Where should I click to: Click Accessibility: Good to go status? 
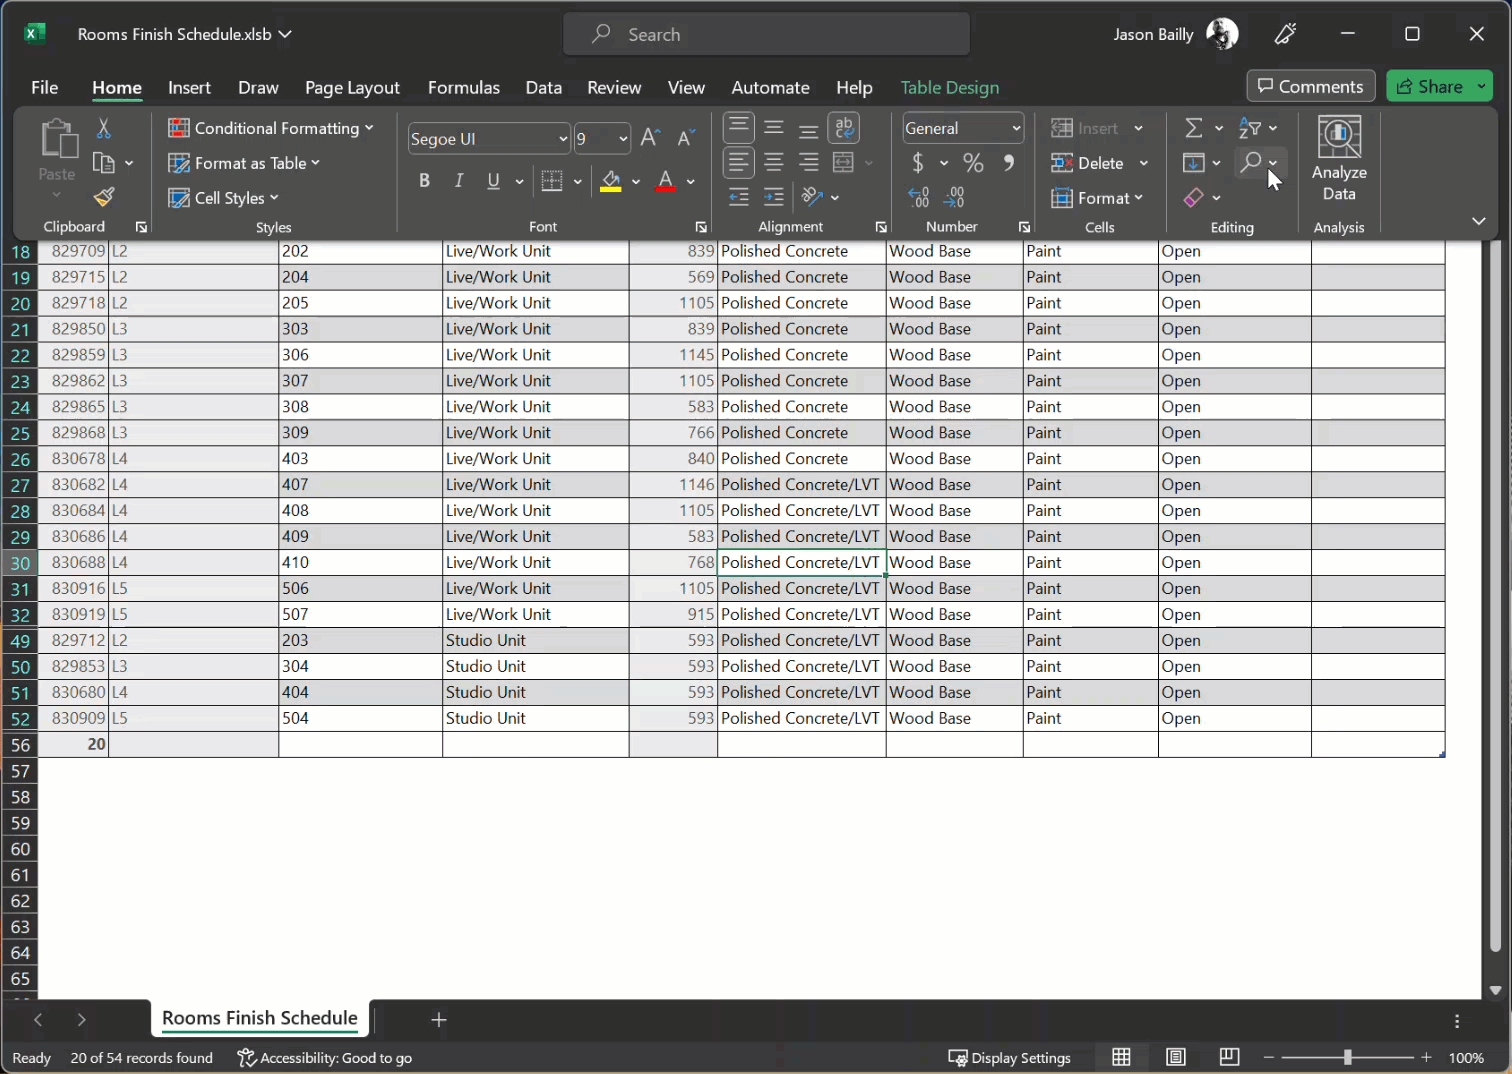coord(325,1058)
